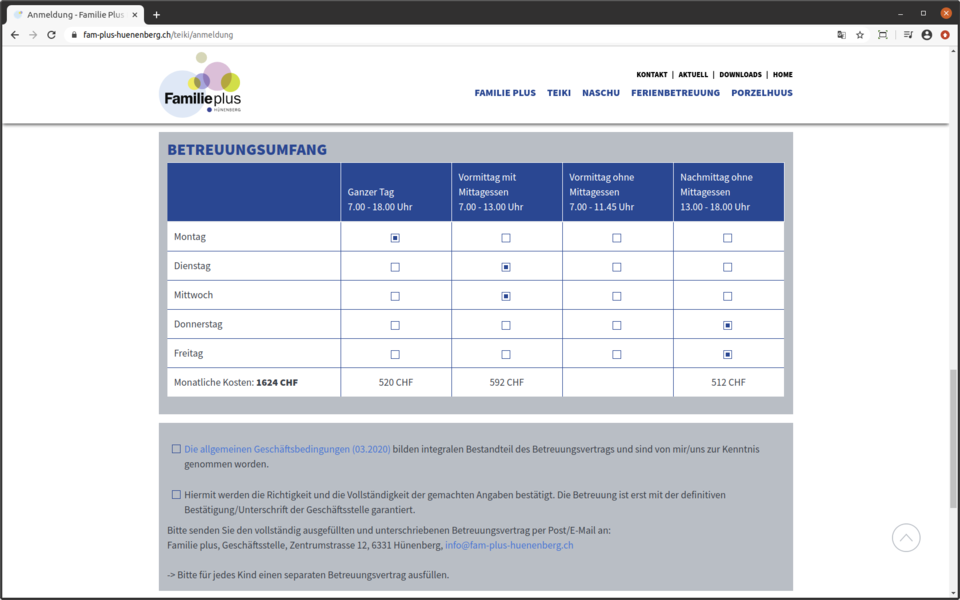Check Montag Vormittag ohne Mittagessen box
960x600 pixels.
coord(617,238)
